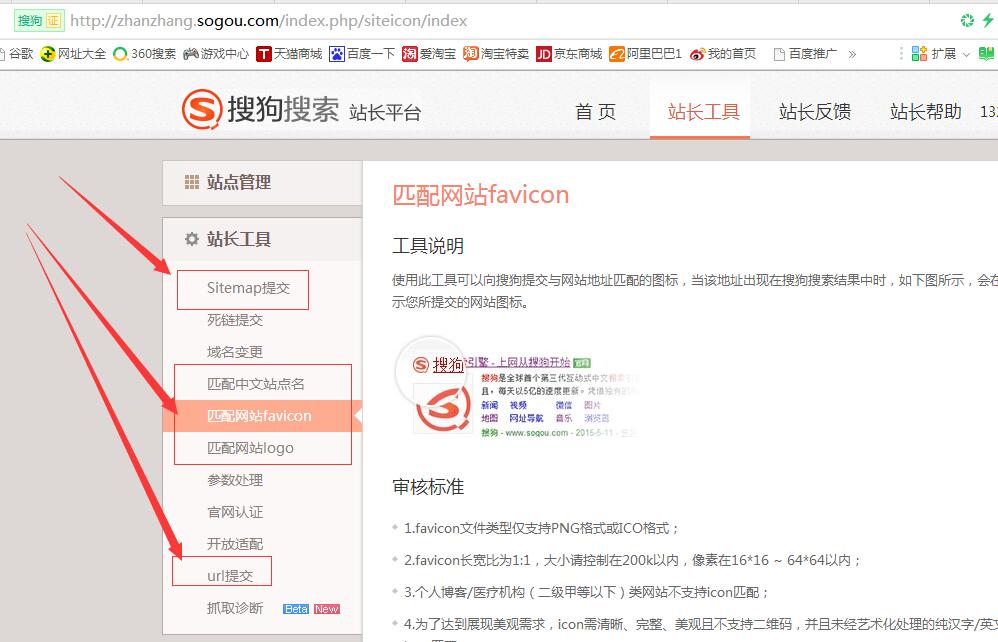Expand the bookmarks overflow chevron

[852, 54]
